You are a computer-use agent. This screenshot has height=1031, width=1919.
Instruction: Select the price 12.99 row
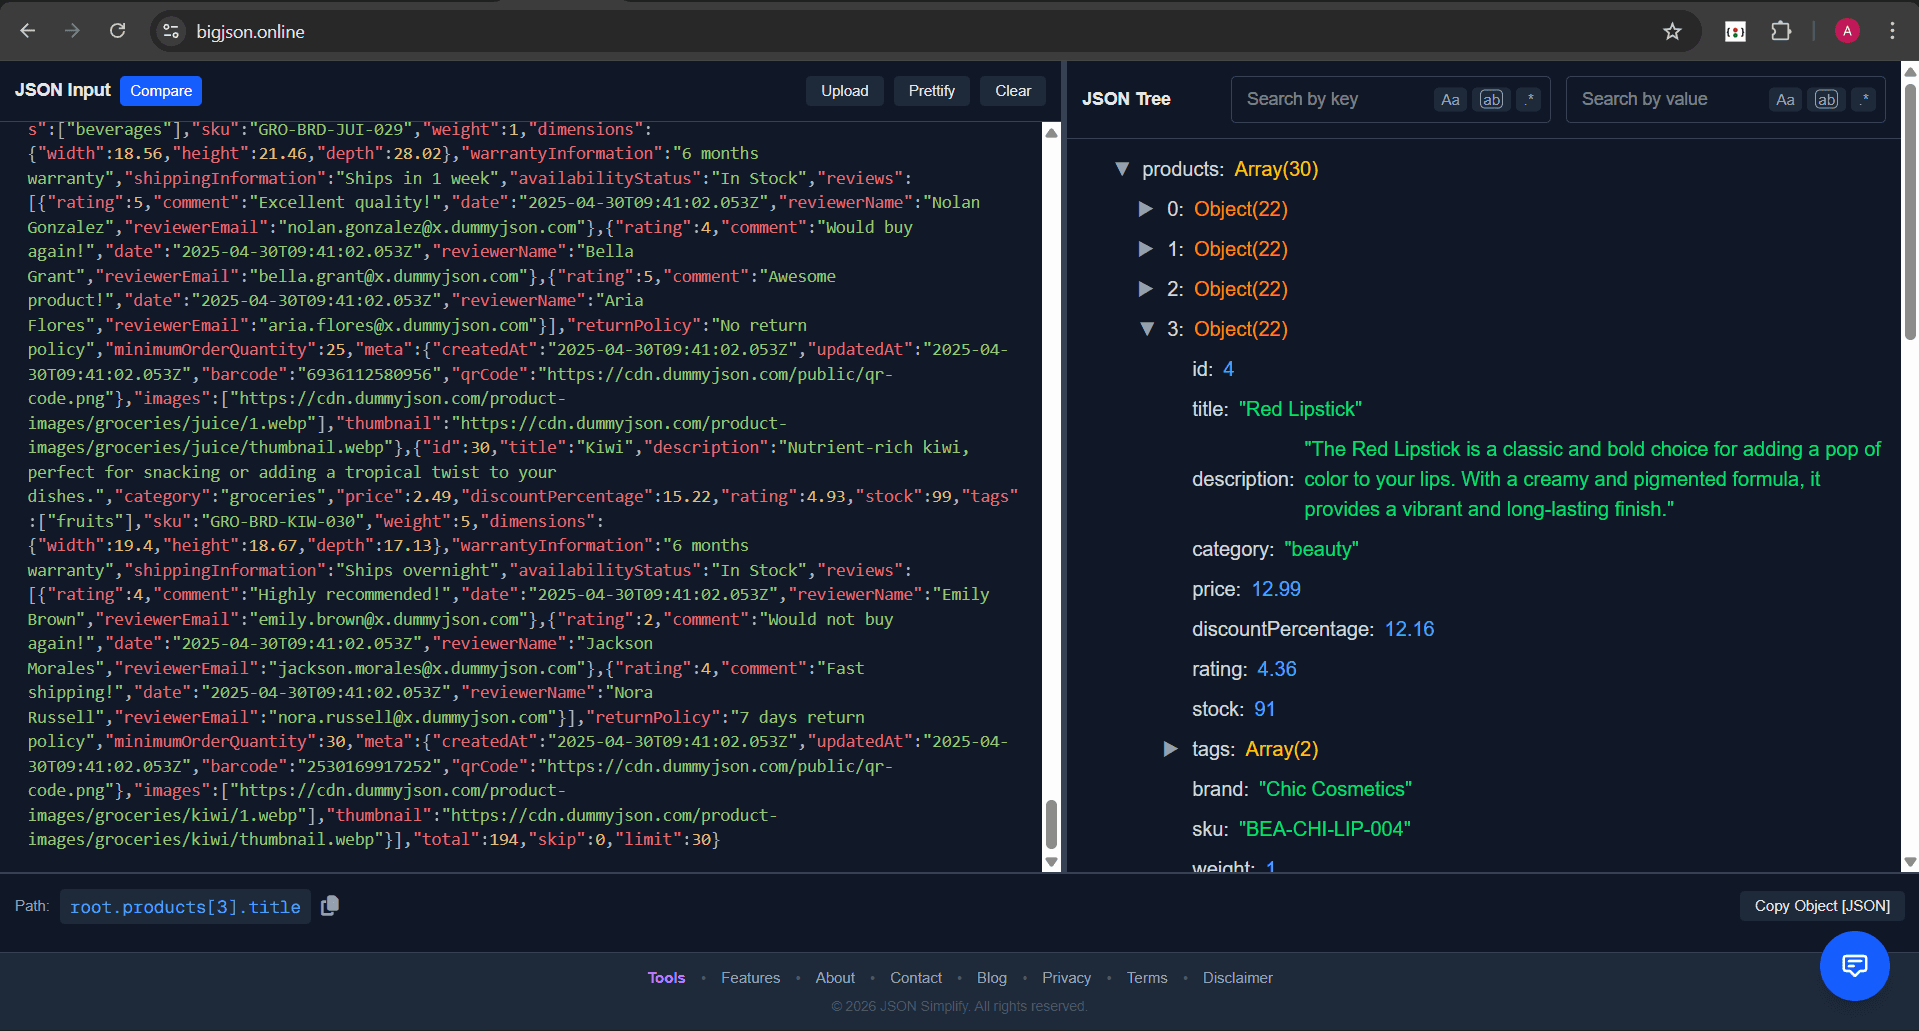pyautogui.click(x=1246, y=589)
